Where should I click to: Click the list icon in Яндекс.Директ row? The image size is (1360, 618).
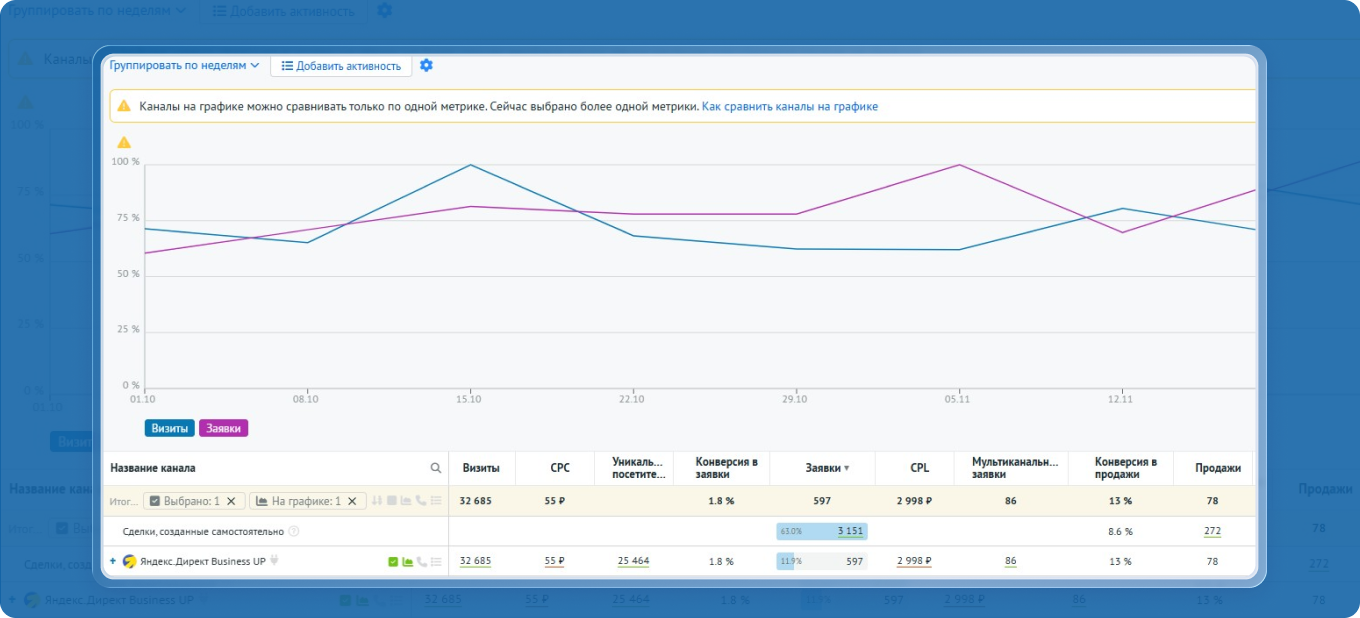tap(435, 562)
